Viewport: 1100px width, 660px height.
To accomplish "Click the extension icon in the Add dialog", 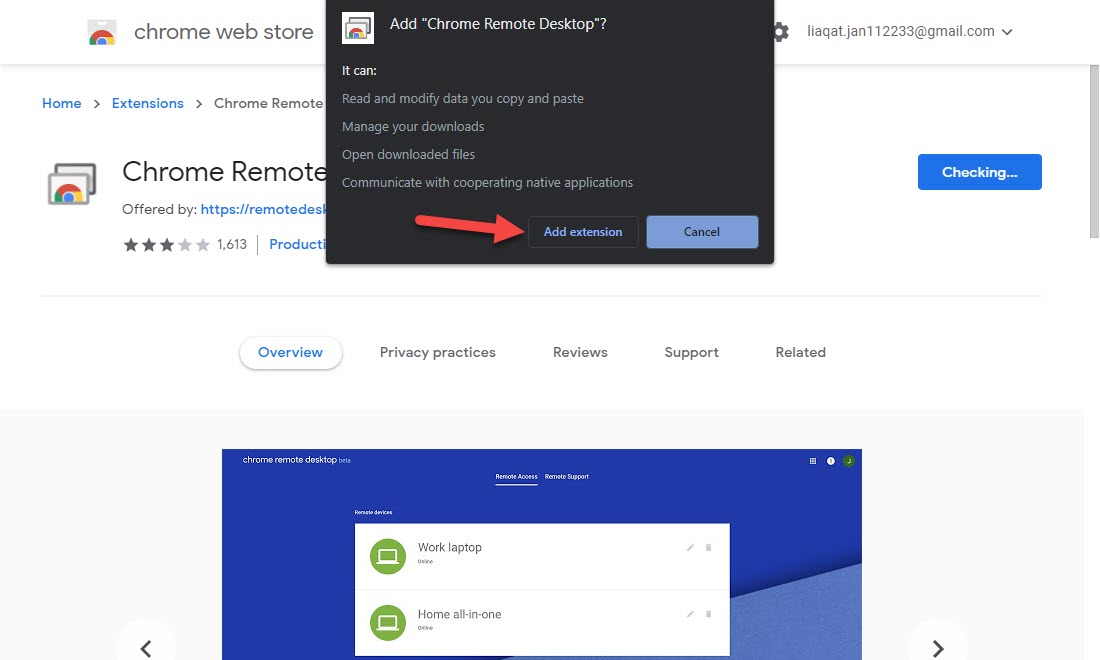I will (358, 27).
